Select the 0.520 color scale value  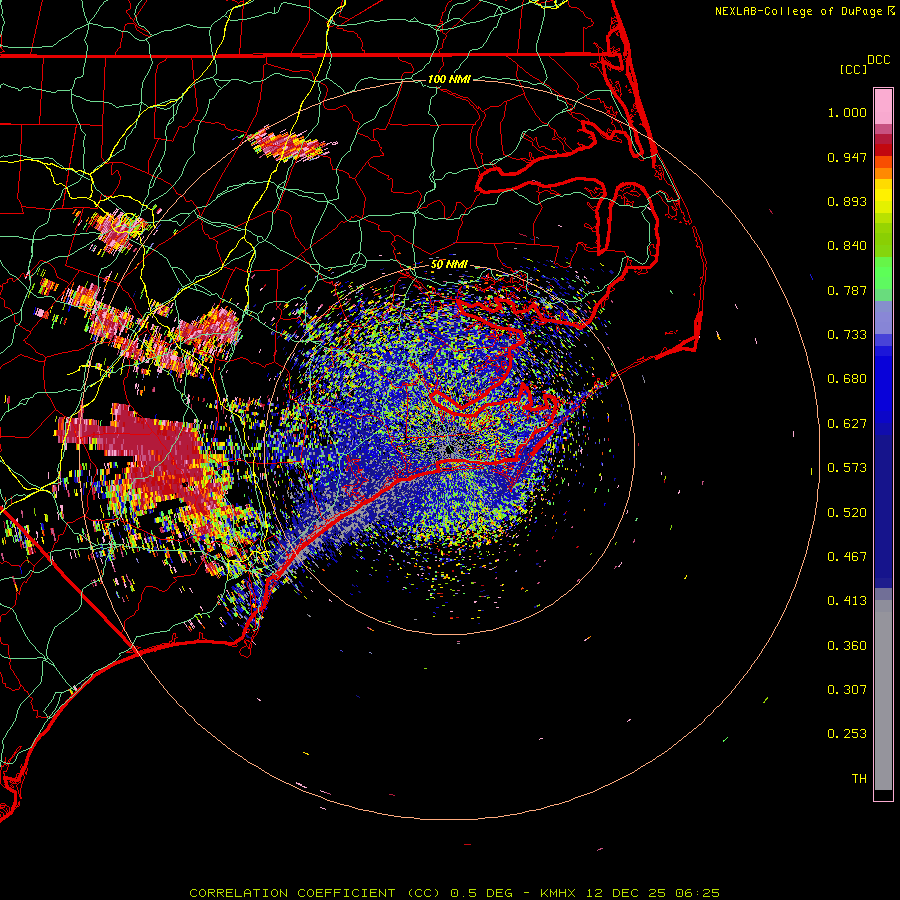[x=847, y=513]
